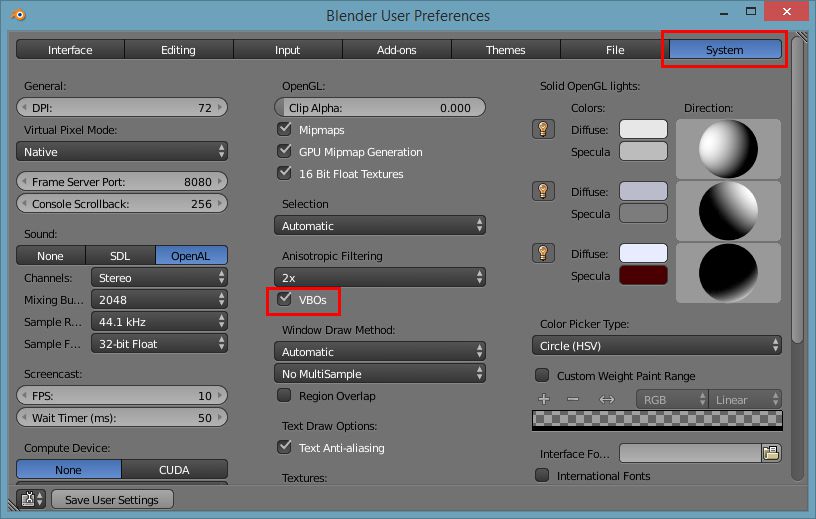
Task: Toggle the first OpenGL light bulb icon
Action: pos(543,129)
